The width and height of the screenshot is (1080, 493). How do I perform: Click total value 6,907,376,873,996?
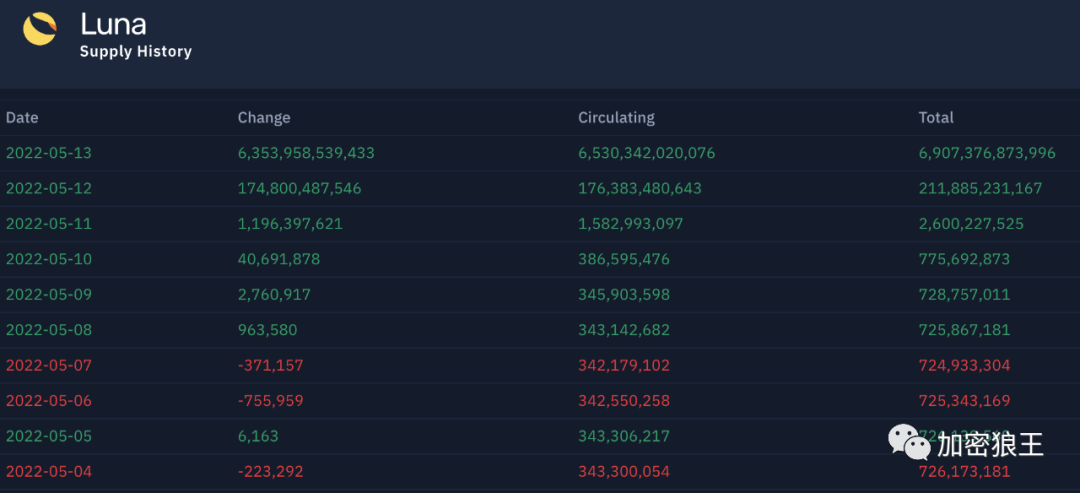pyautogui.click(x=987, y=153)
